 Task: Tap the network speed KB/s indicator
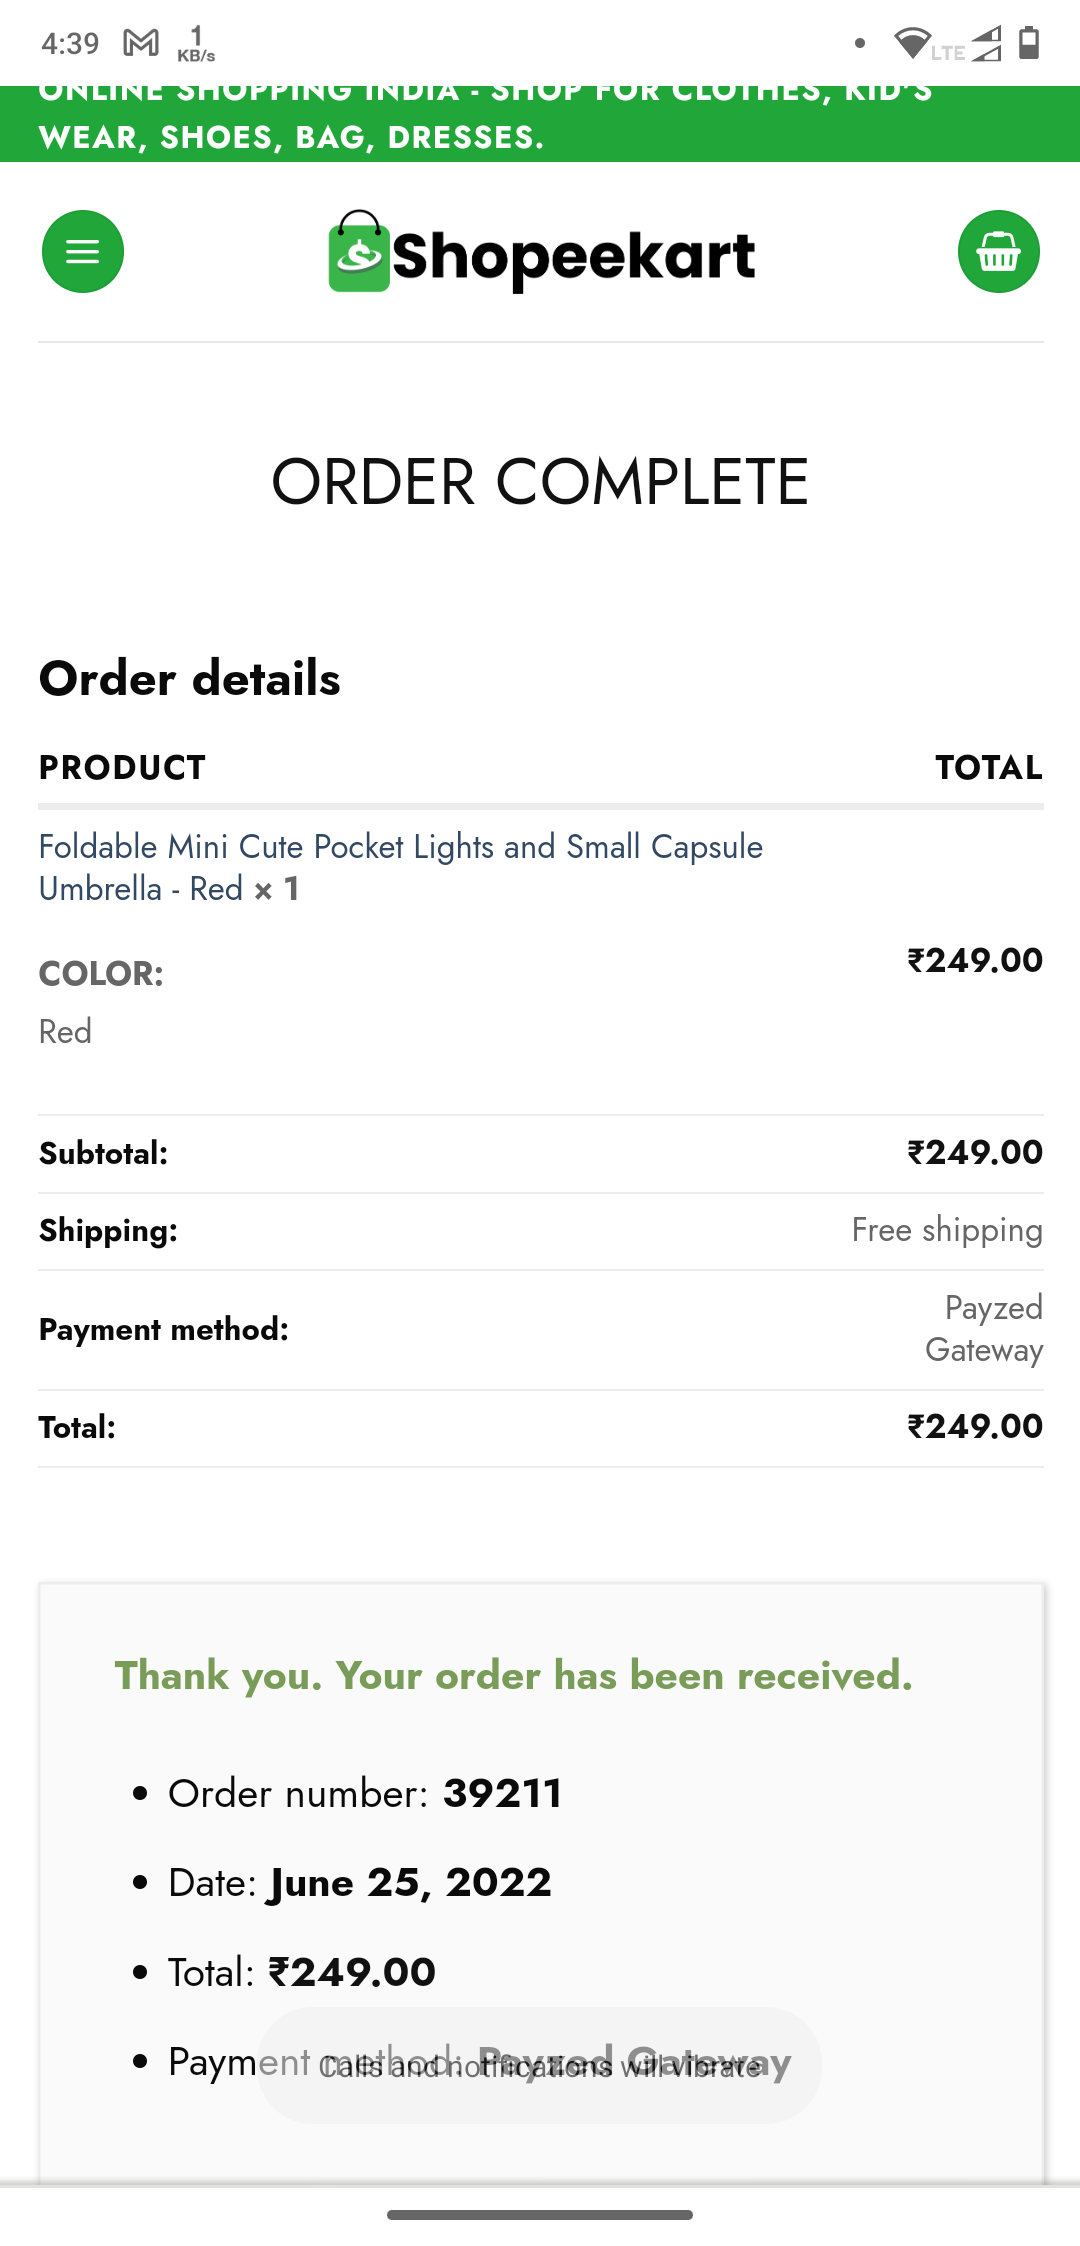point(196,44)
